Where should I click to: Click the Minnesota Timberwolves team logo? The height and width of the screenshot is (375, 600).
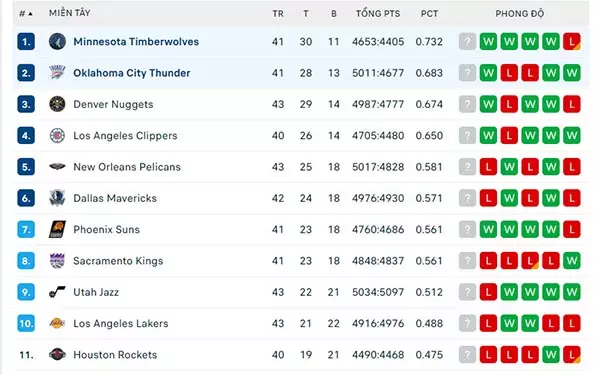pyautogui.click(x=57, y=41)
